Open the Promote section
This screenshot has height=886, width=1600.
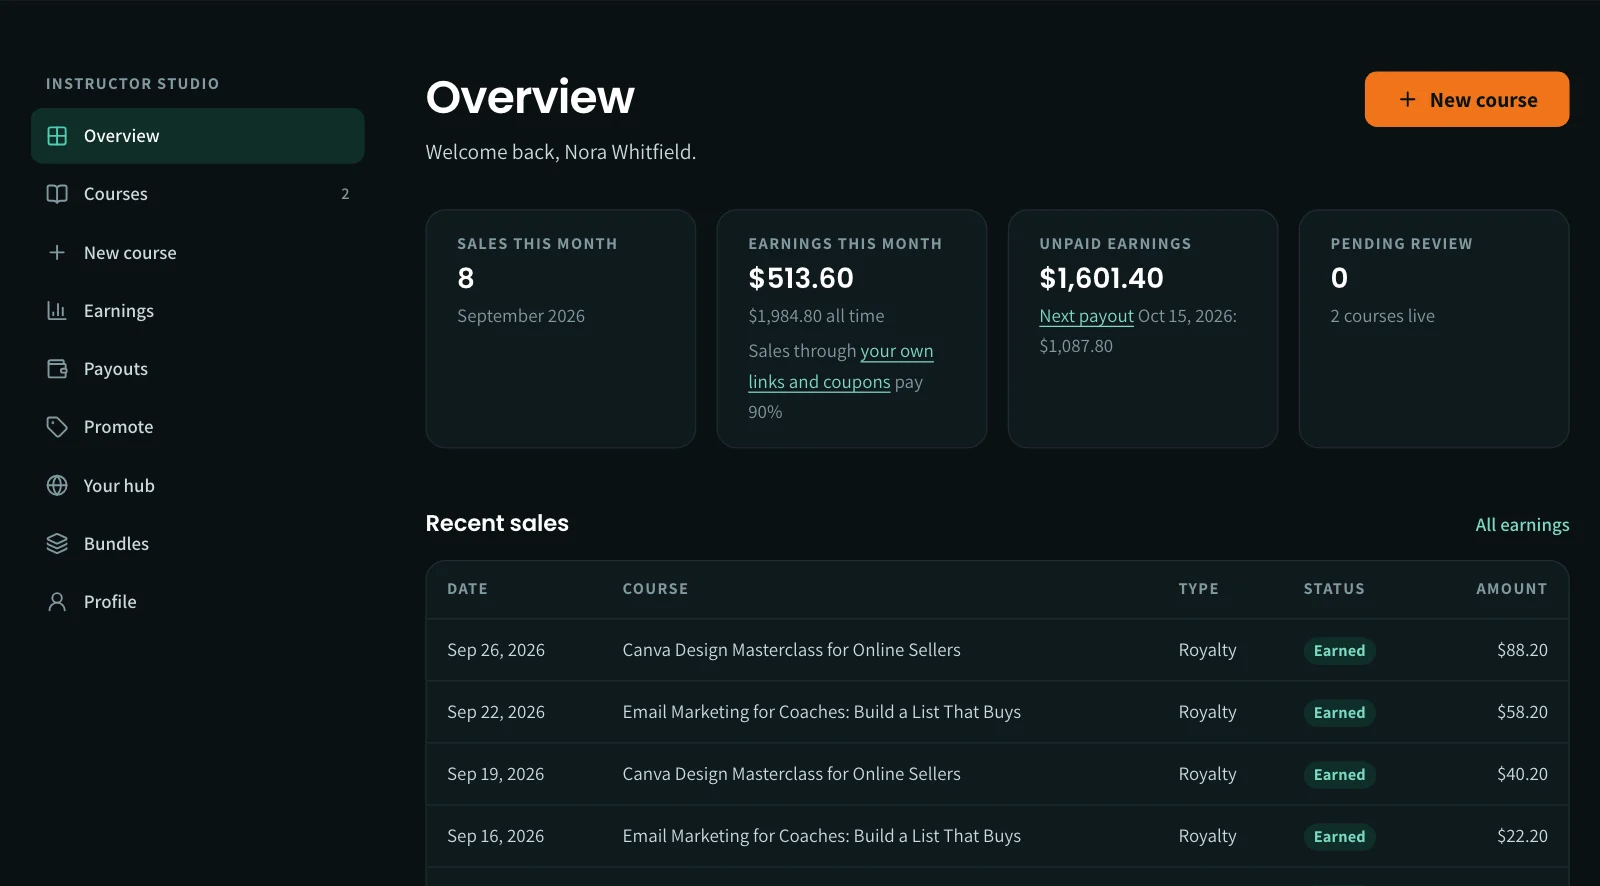click(198, 427)
